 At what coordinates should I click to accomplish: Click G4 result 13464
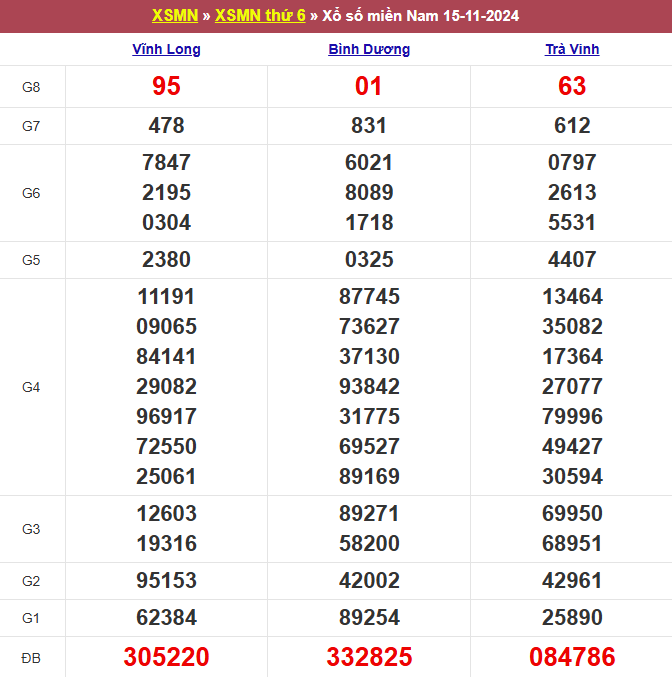coord(572,297)
